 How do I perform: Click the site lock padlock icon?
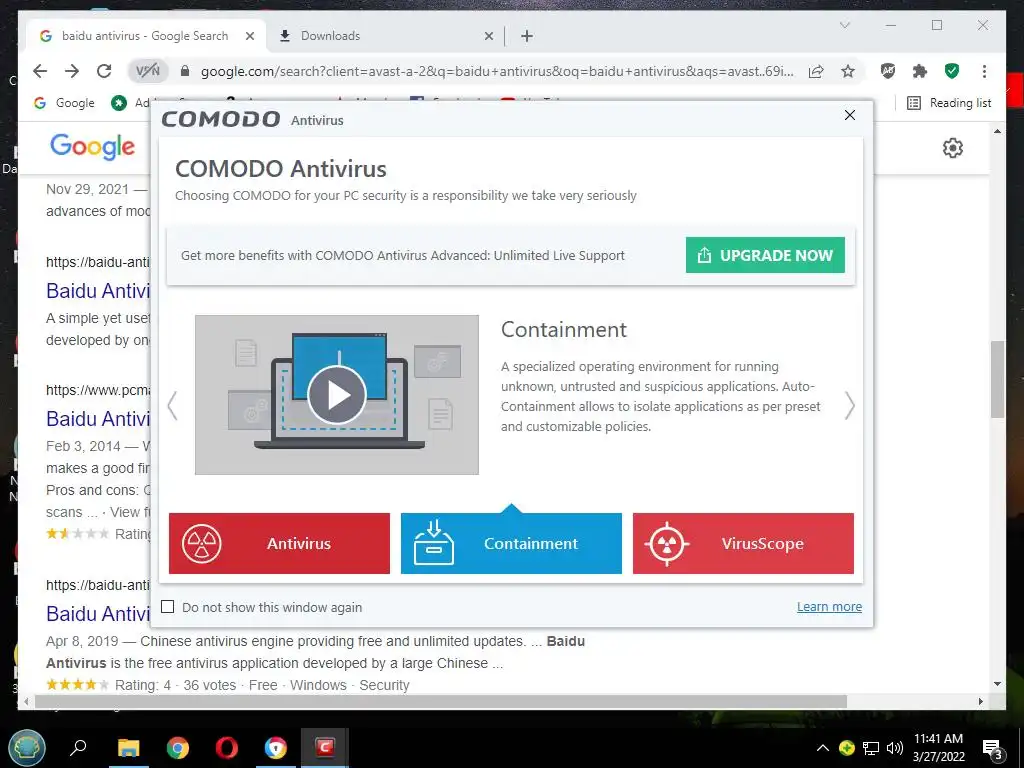pos(185,71)
